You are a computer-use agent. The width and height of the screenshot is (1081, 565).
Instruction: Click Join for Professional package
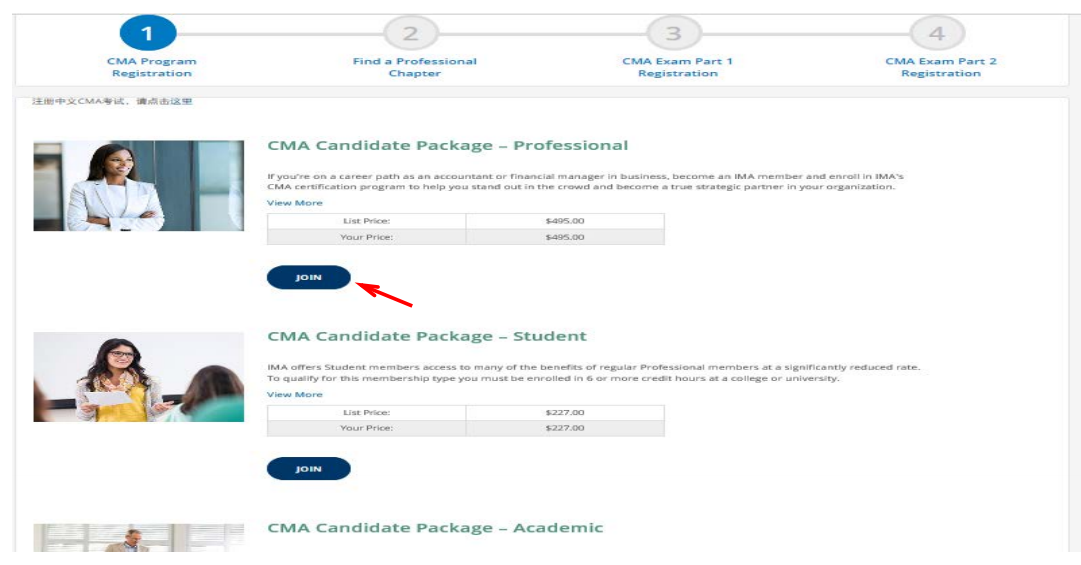308,278
